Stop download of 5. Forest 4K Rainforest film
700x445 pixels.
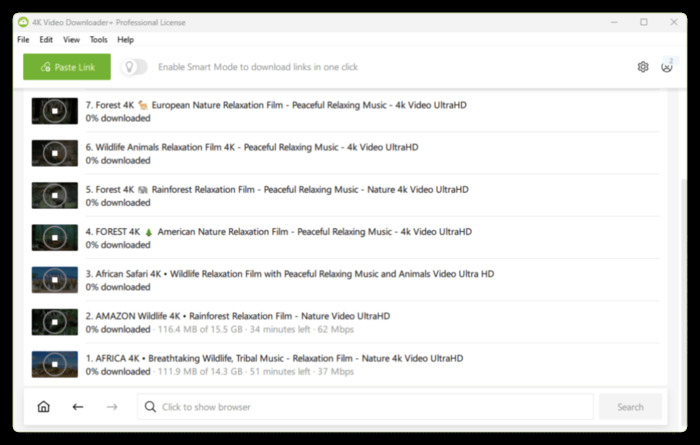click(x=54, y=195)
